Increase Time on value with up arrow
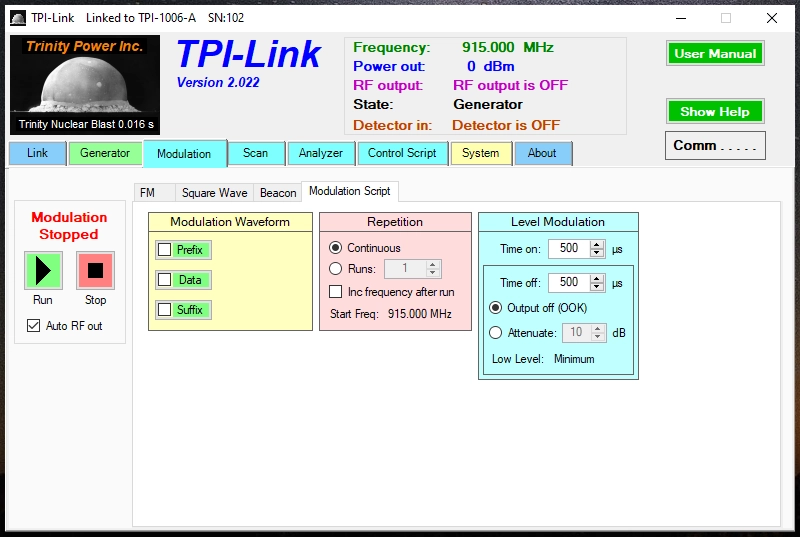 pyautogui.click(x=596, y=245)
